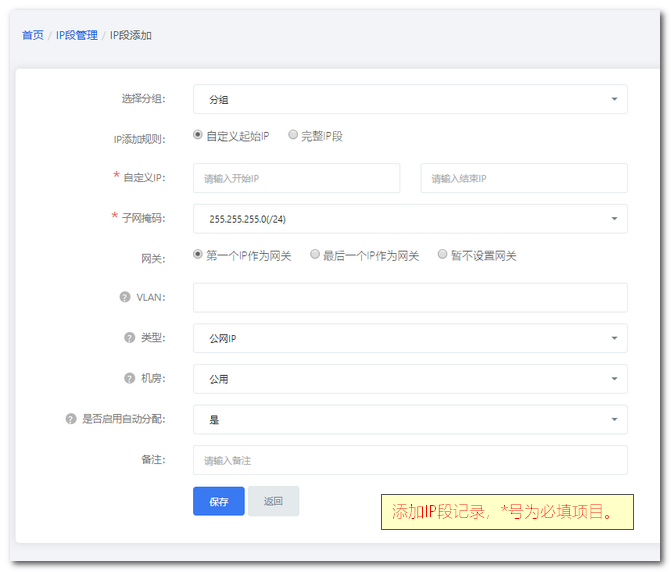Image resolution: width=671 pixels, height=572 pixels.
Task: Select the 自定义起始IP radio button
Action: (197, 135)
